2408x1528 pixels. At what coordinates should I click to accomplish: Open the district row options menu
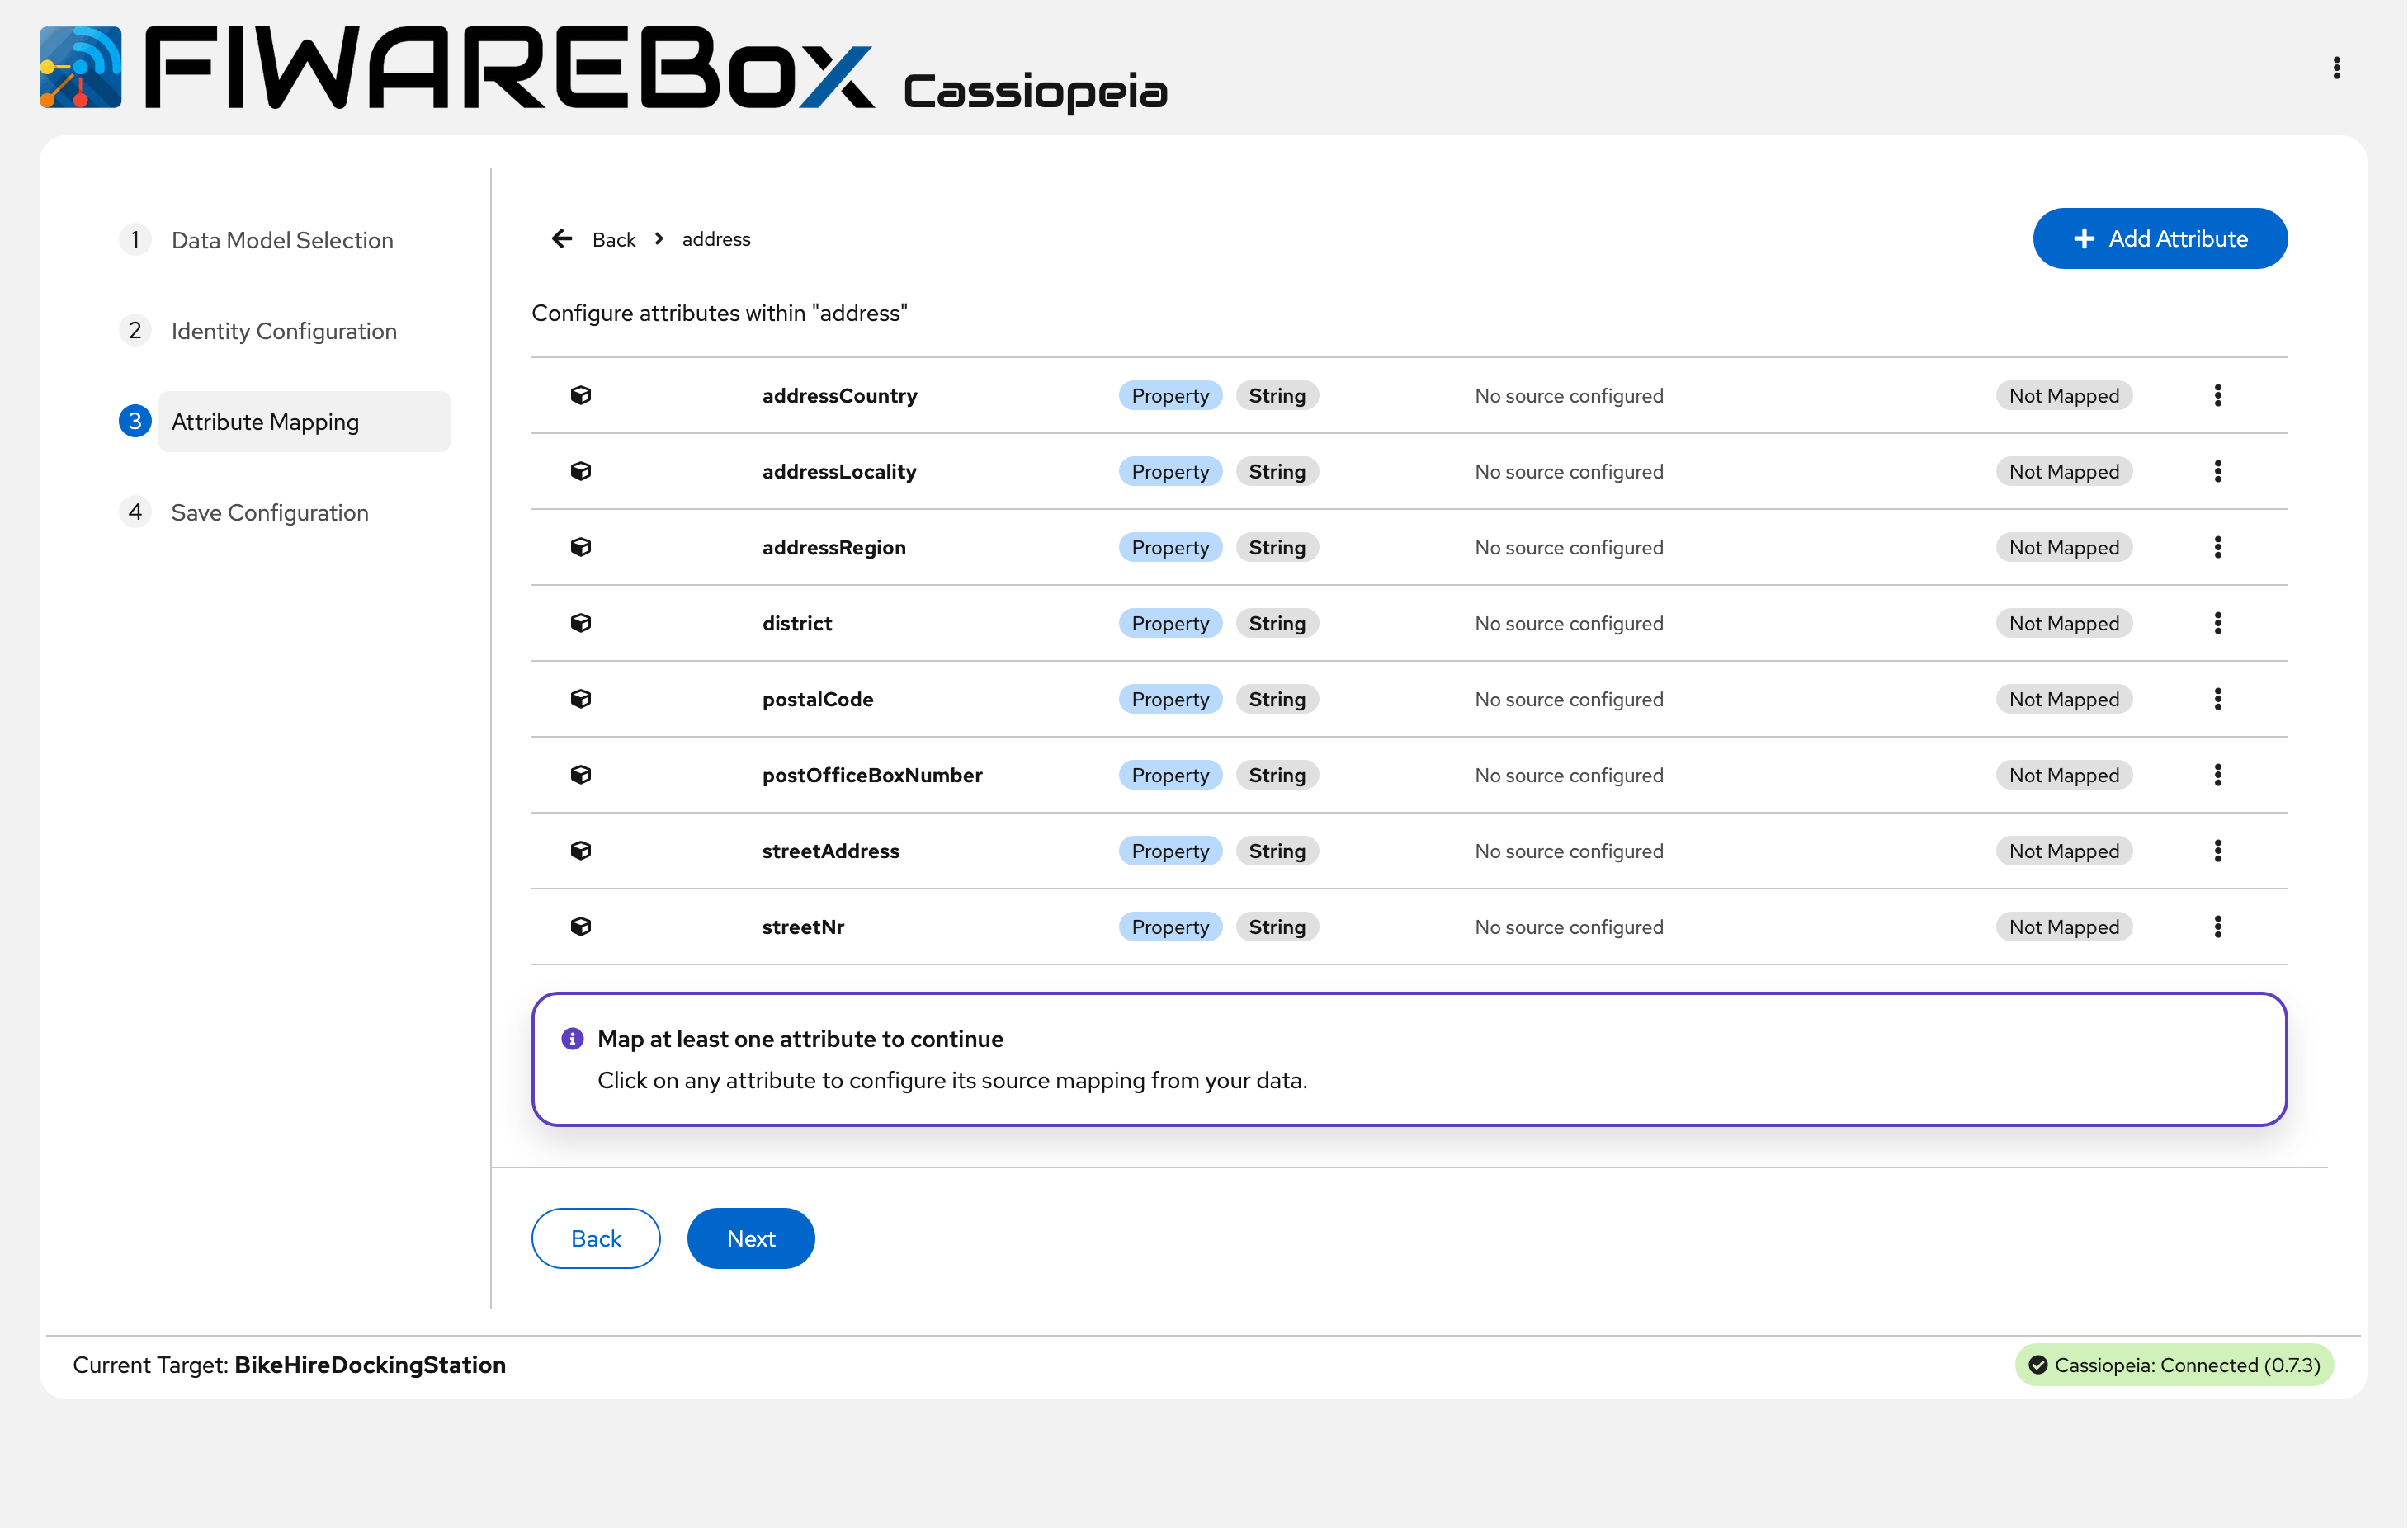pos(2217,623)
